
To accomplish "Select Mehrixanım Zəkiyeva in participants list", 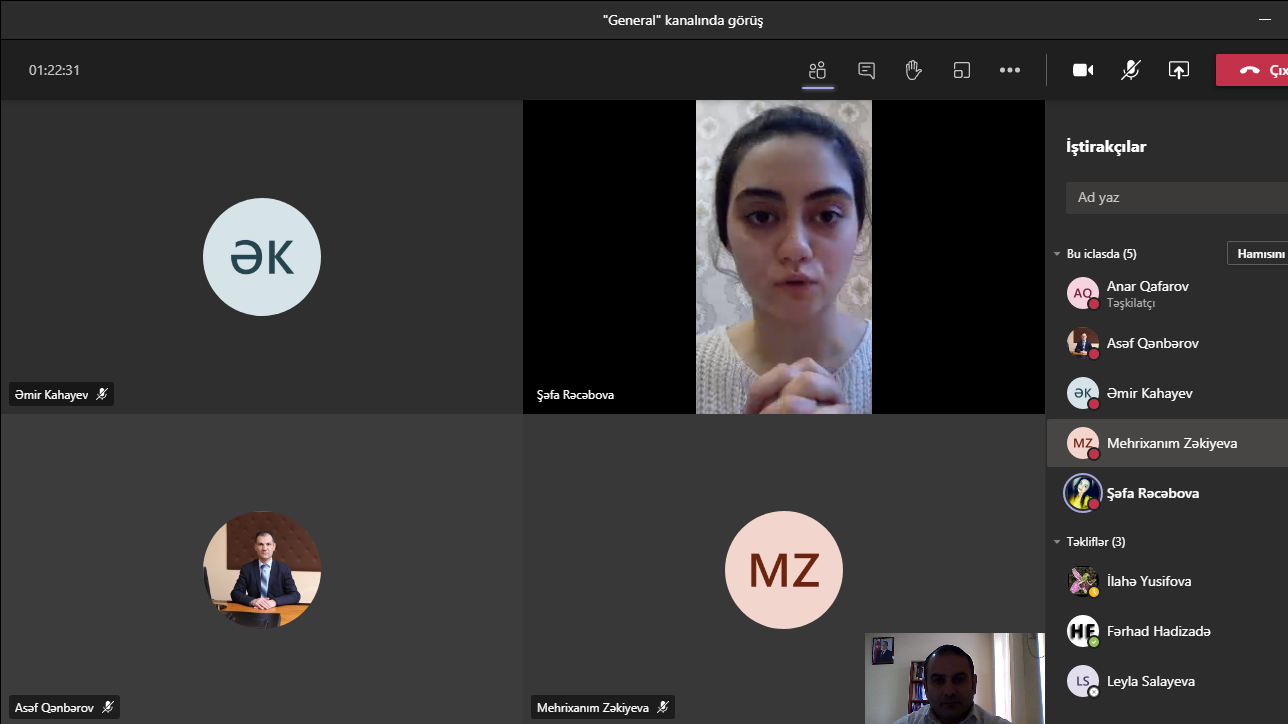I will tap(1171, 443).
